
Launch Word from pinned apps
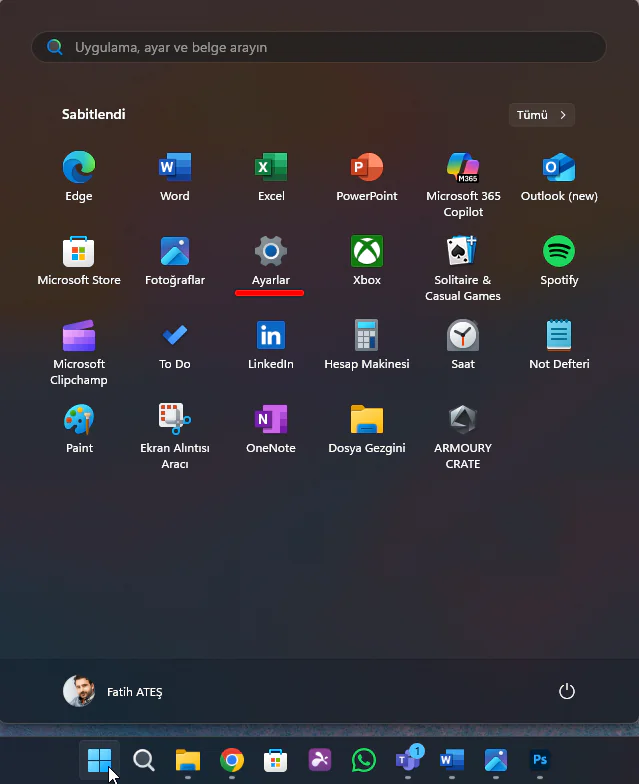[x=174, y=178]
